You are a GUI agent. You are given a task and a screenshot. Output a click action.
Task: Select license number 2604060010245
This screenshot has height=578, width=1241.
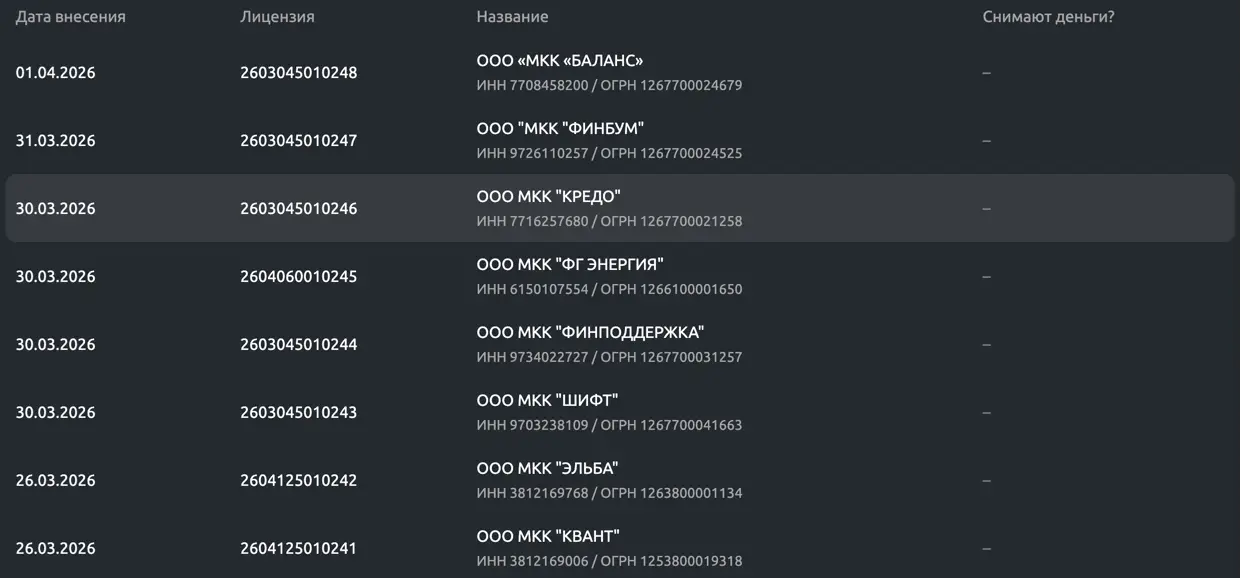pyautogui.click(x=298, y=277)
